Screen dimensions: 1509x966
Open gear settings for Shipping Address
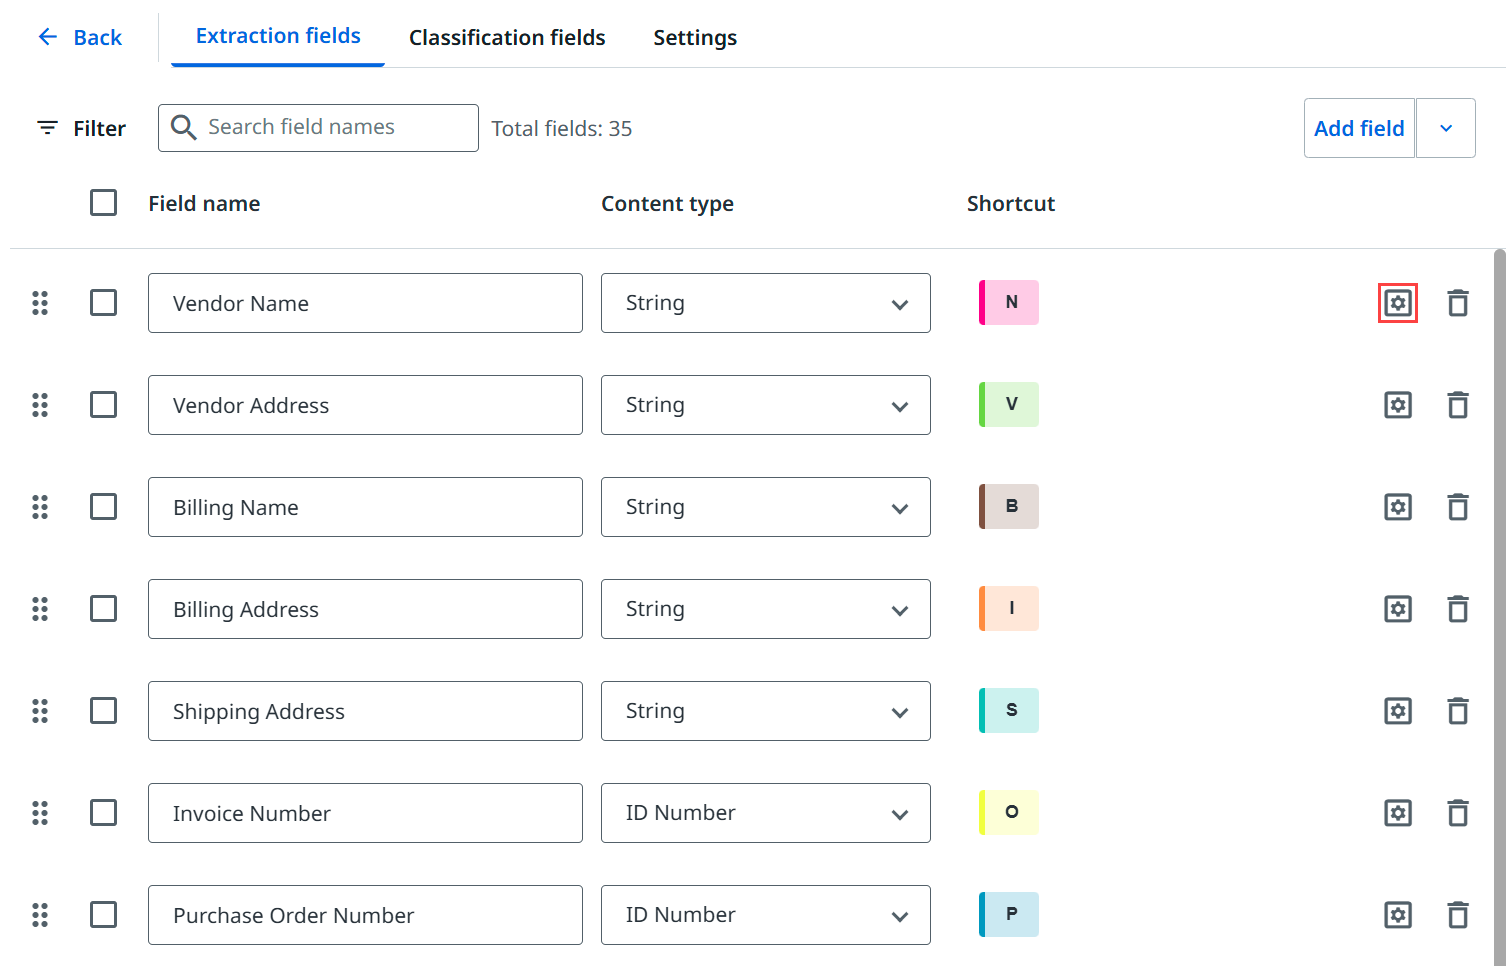pos(1397,711)
